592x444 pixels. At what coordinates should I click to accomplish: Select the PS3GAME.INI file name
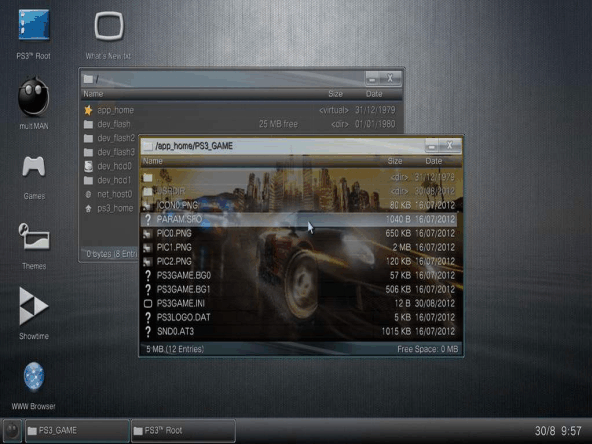pos(181,304)
